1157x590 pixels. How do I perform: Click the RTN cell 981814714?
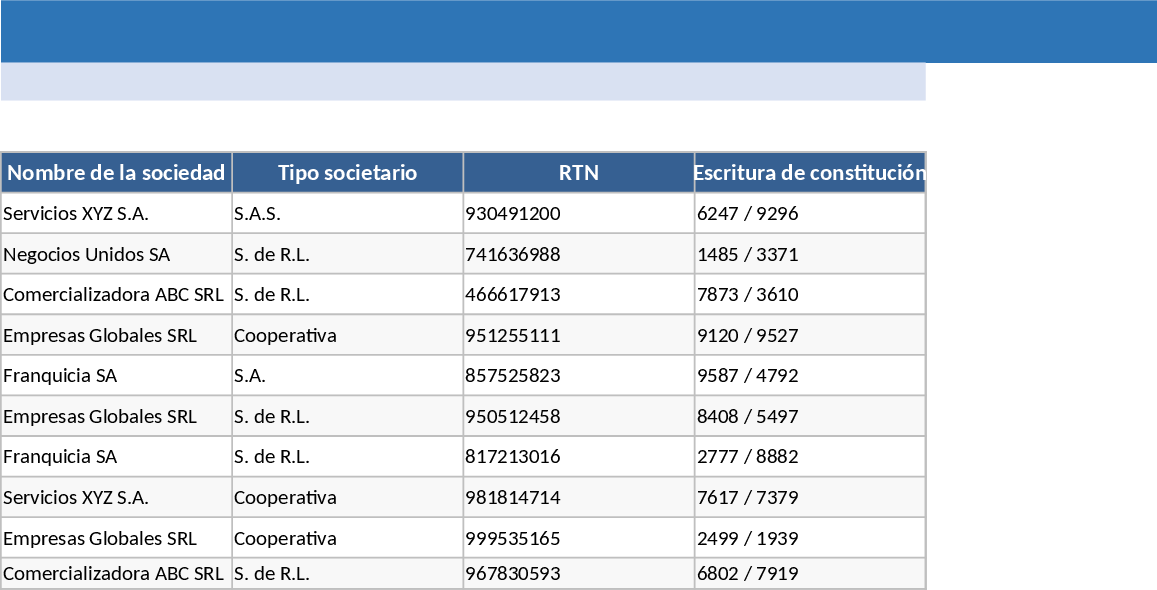pos(578,497)
